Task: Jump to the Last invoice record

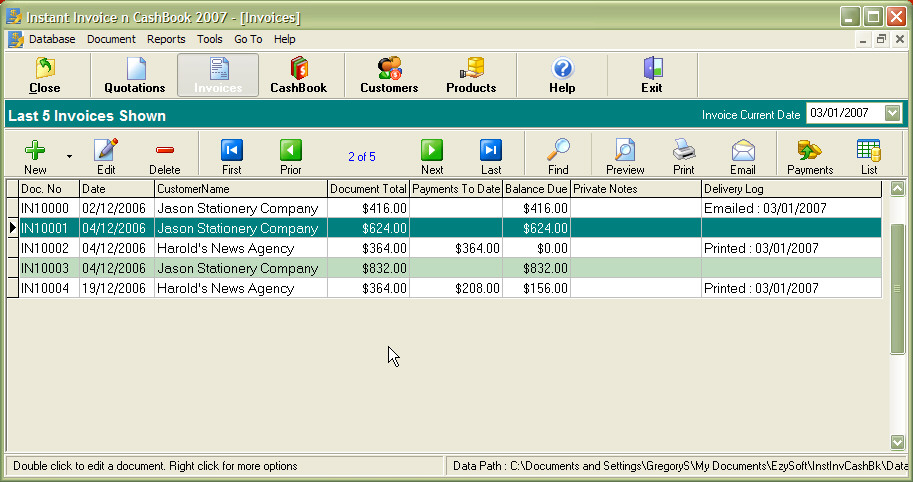Action: point(491,157)
